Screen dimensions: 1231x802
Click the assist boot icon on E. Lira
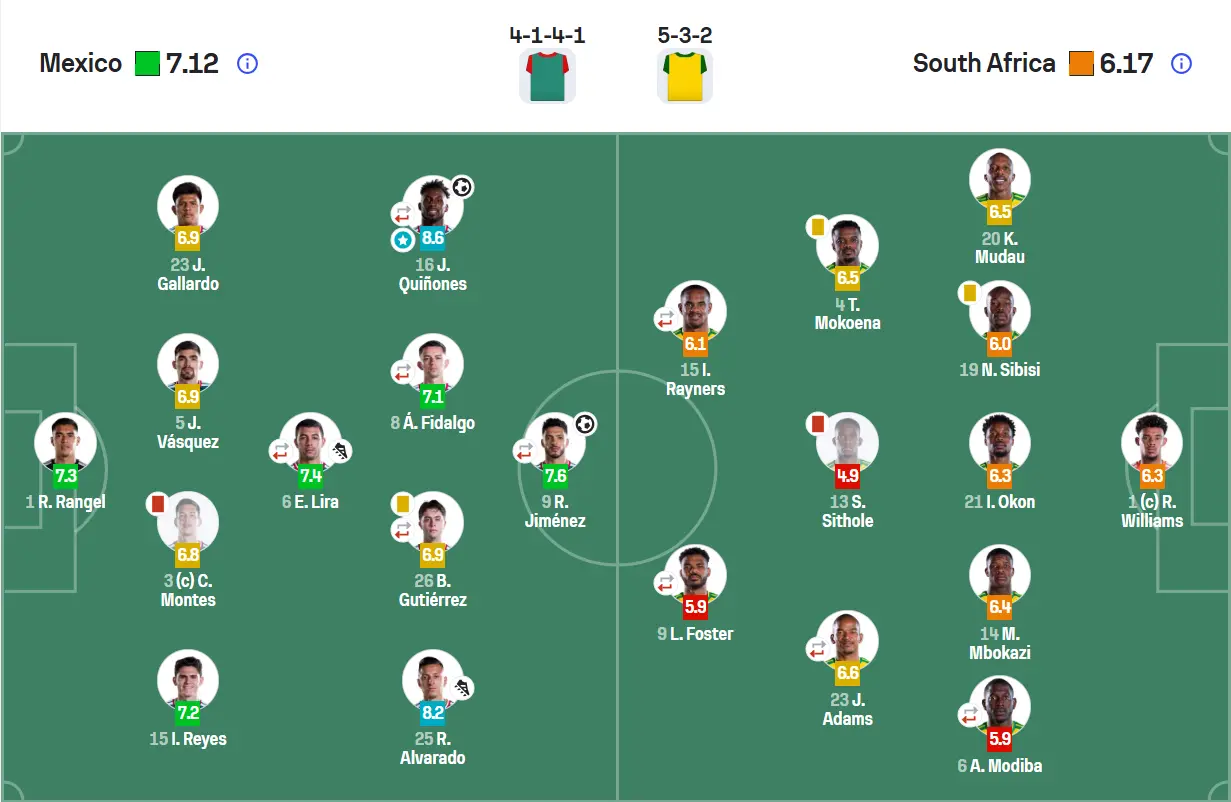coord(341,451)
